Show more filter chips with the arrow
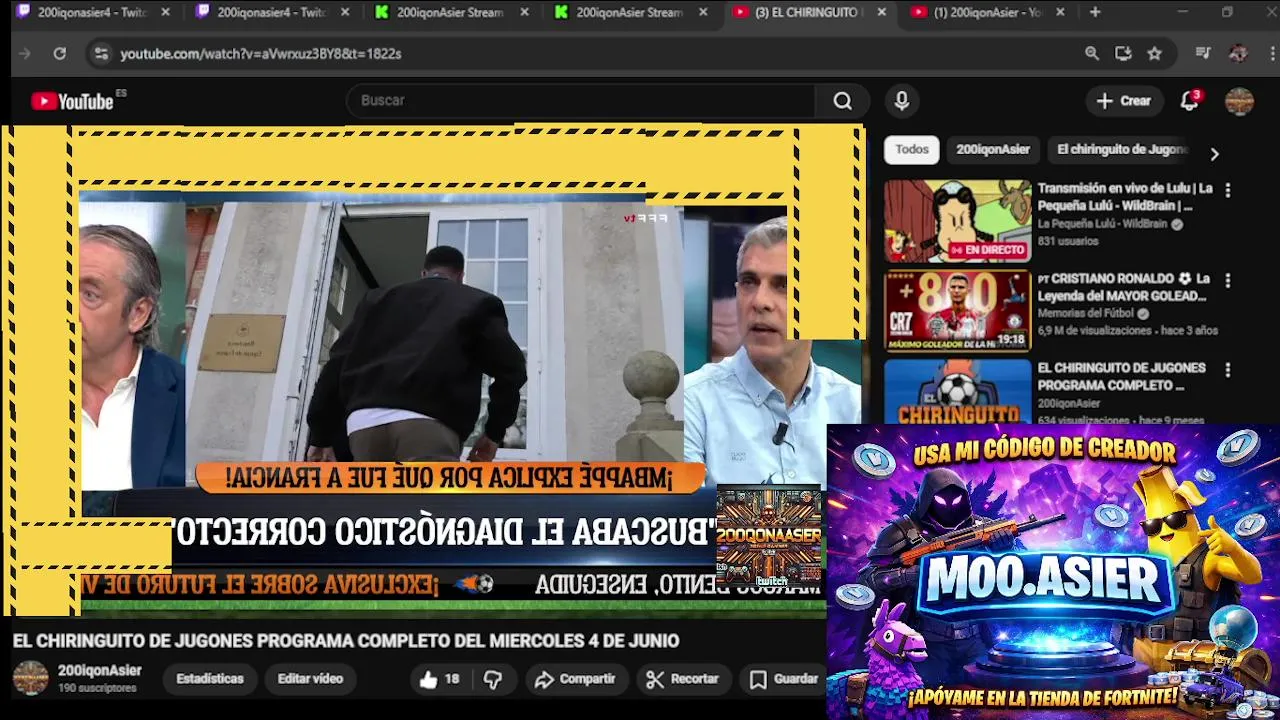This screenshot has width=1280, height=720. click(1214, 154)
